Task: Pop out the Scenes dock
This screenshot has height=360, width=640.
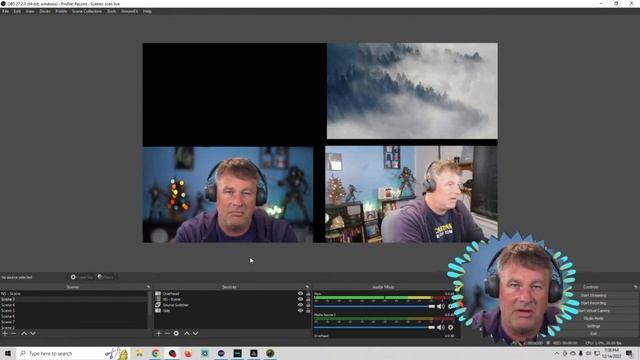Action: pyautogui.click(x=148, y=287)
